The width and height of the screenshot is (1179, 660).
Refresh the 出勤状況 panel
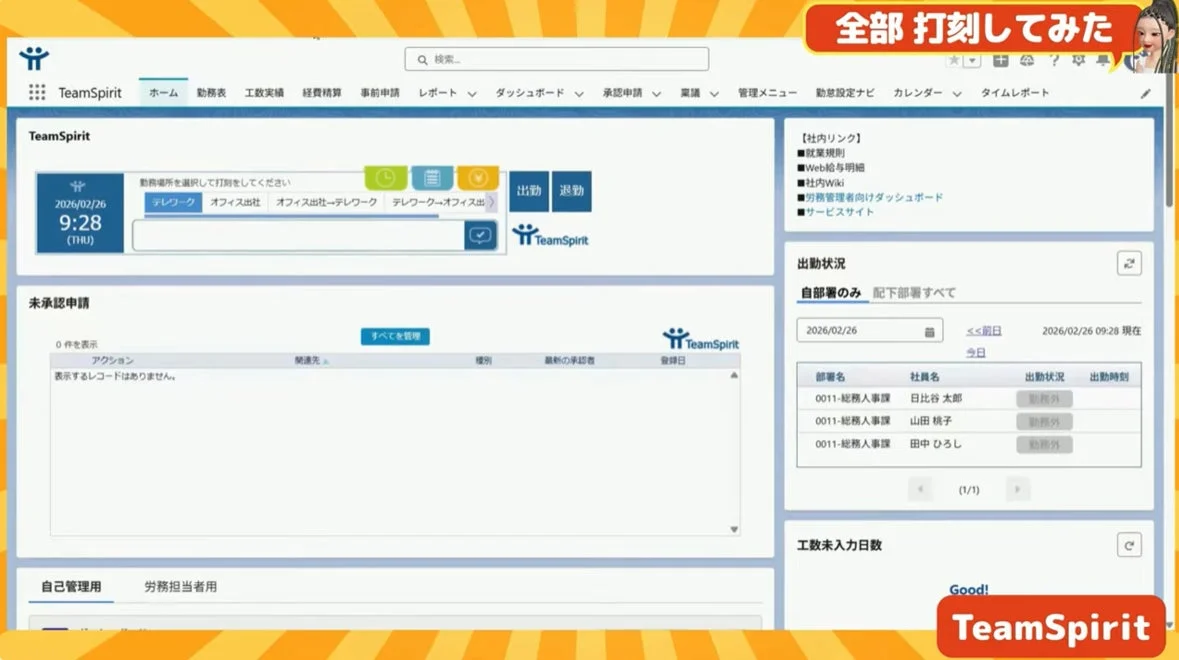point(1129,263)
